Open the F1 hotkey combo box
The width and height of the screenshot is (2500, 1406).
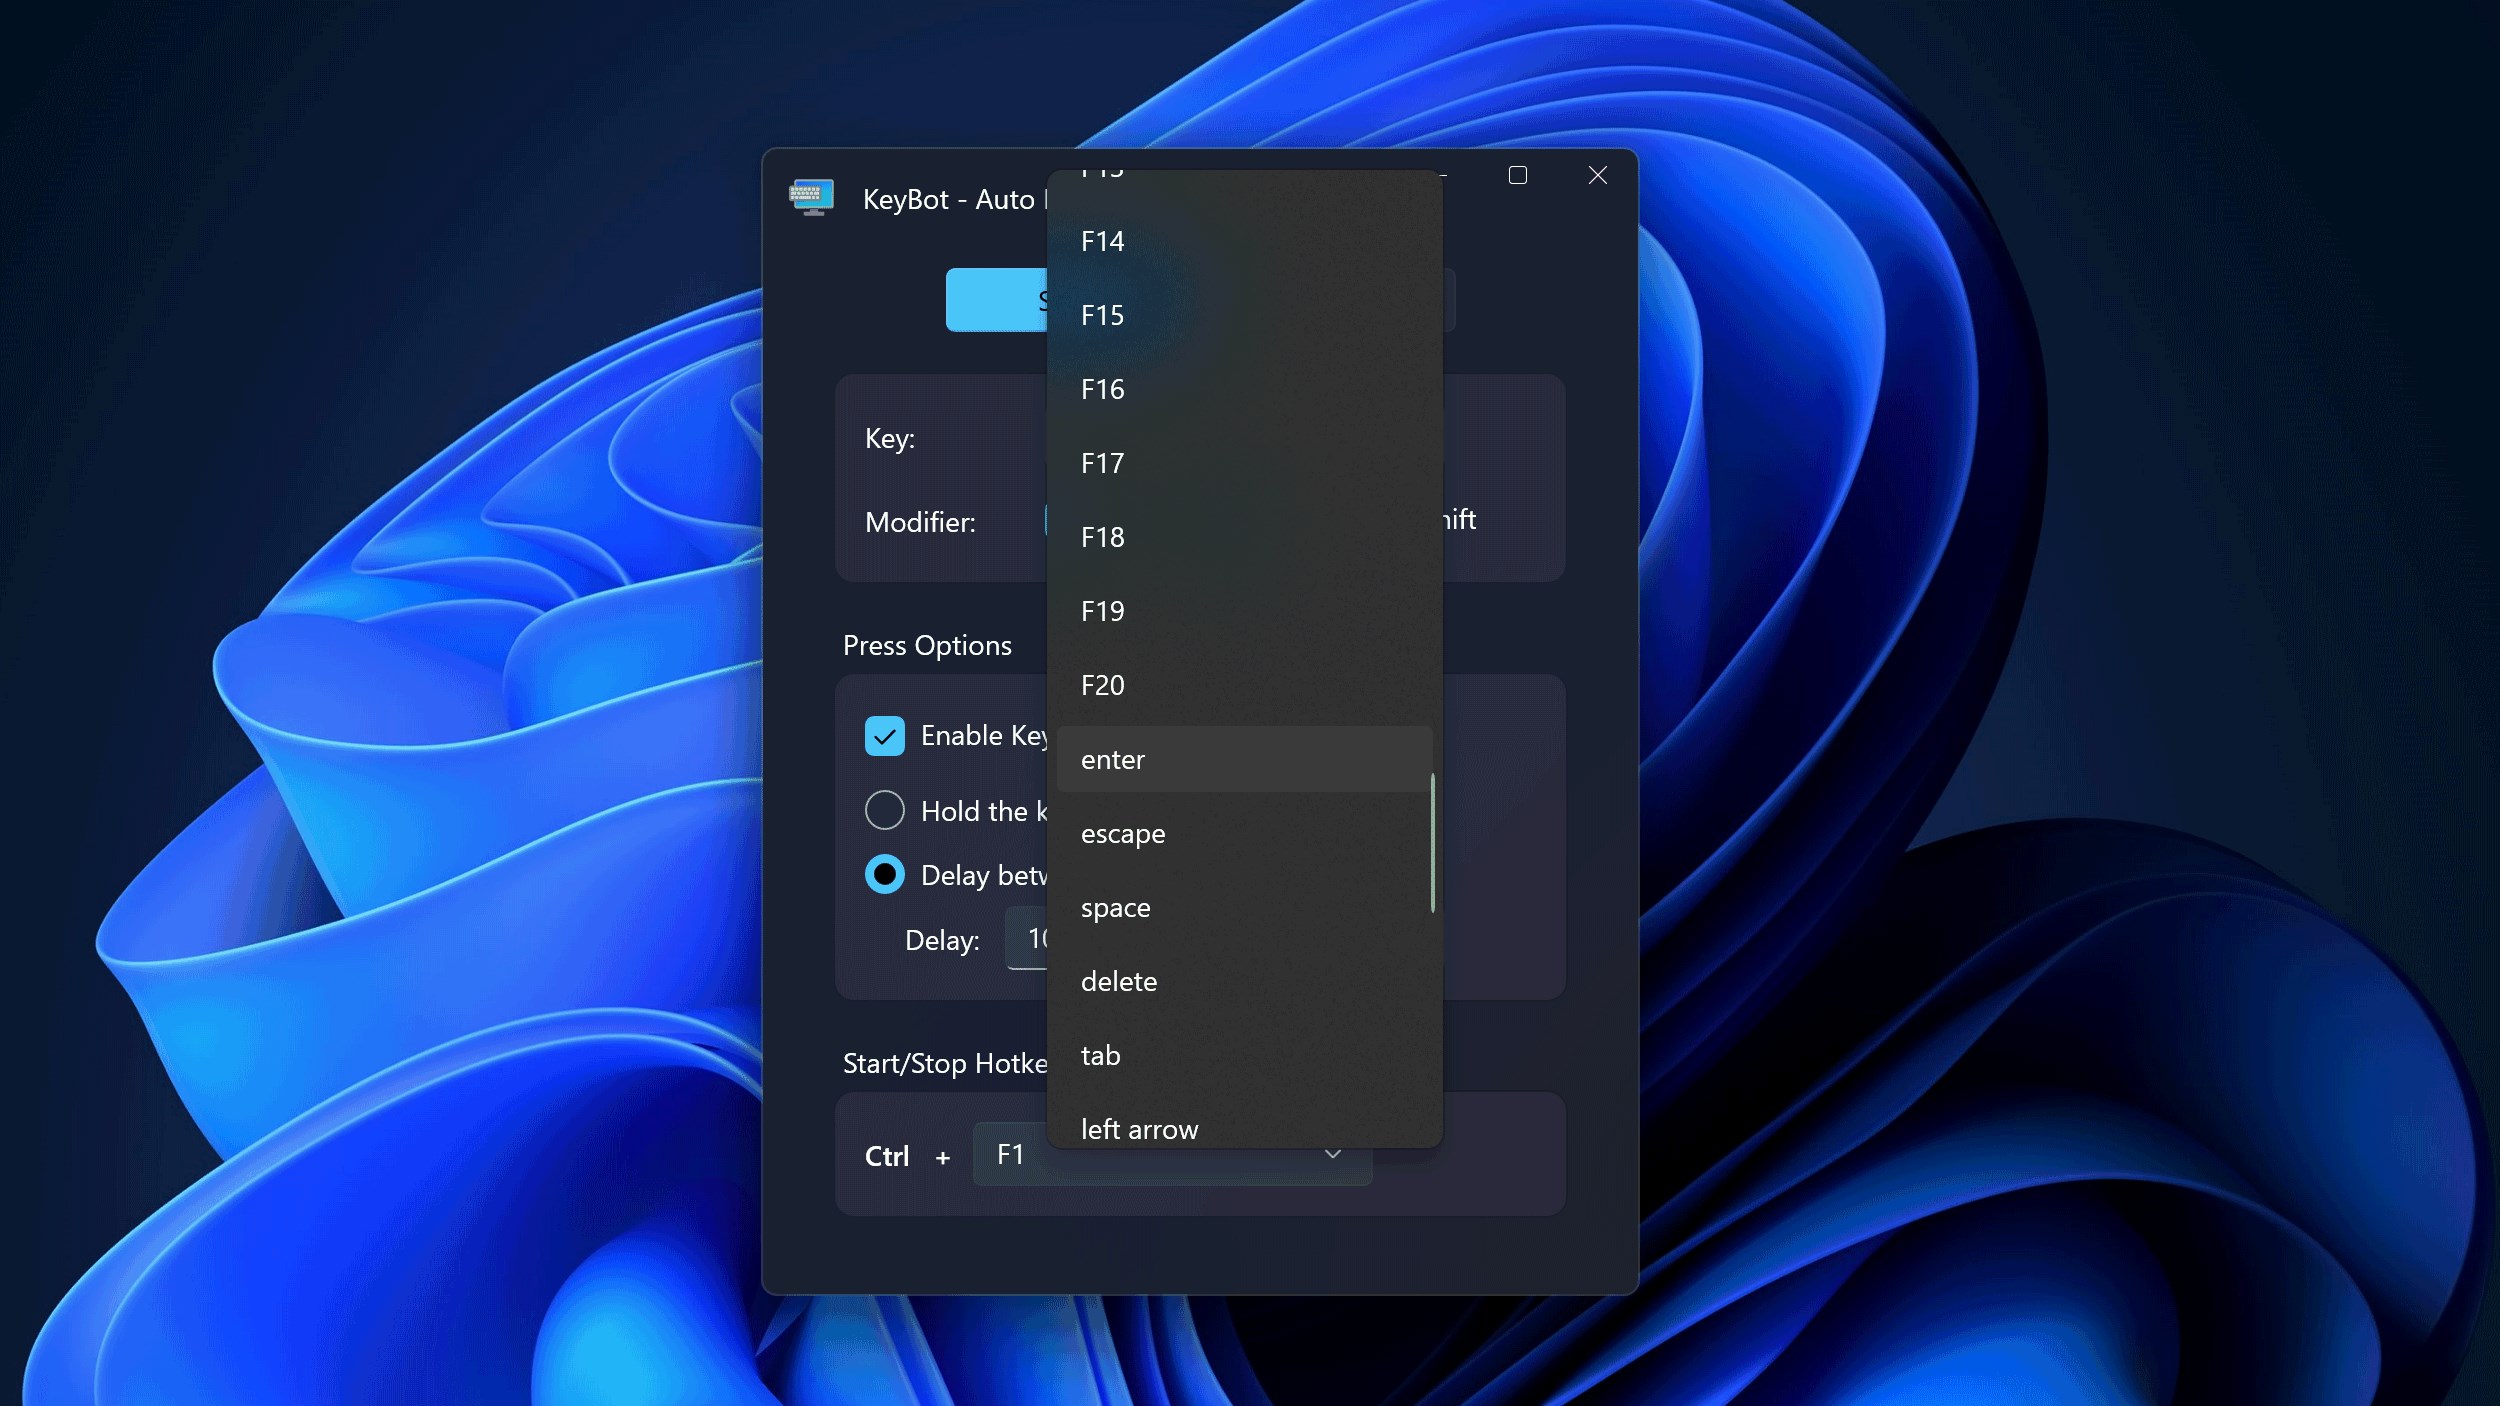tap(1010, 1156)
